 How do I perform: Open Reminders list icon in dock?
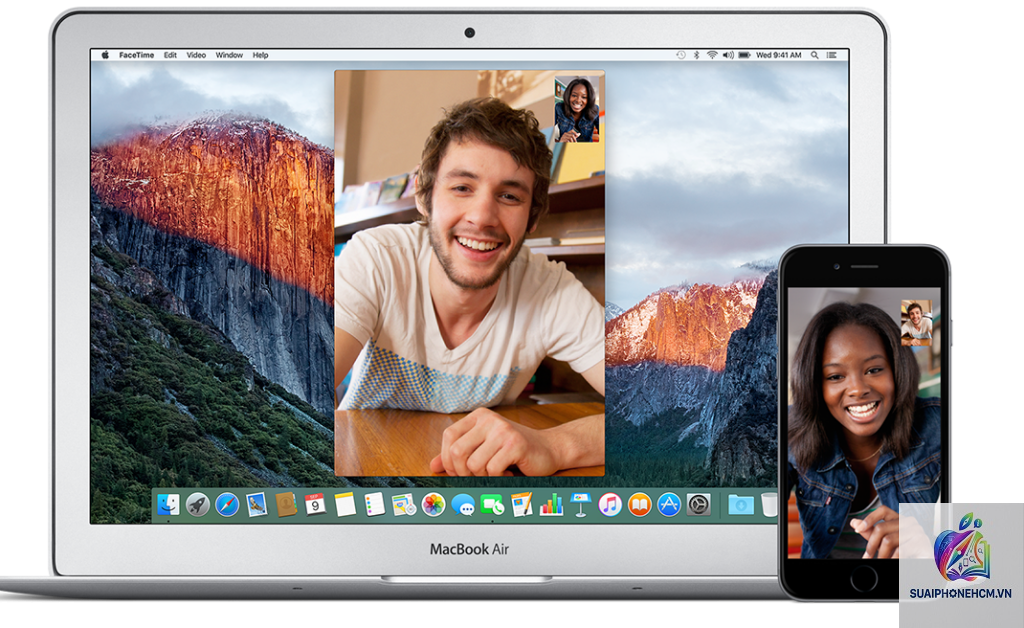tap(374, 505)
